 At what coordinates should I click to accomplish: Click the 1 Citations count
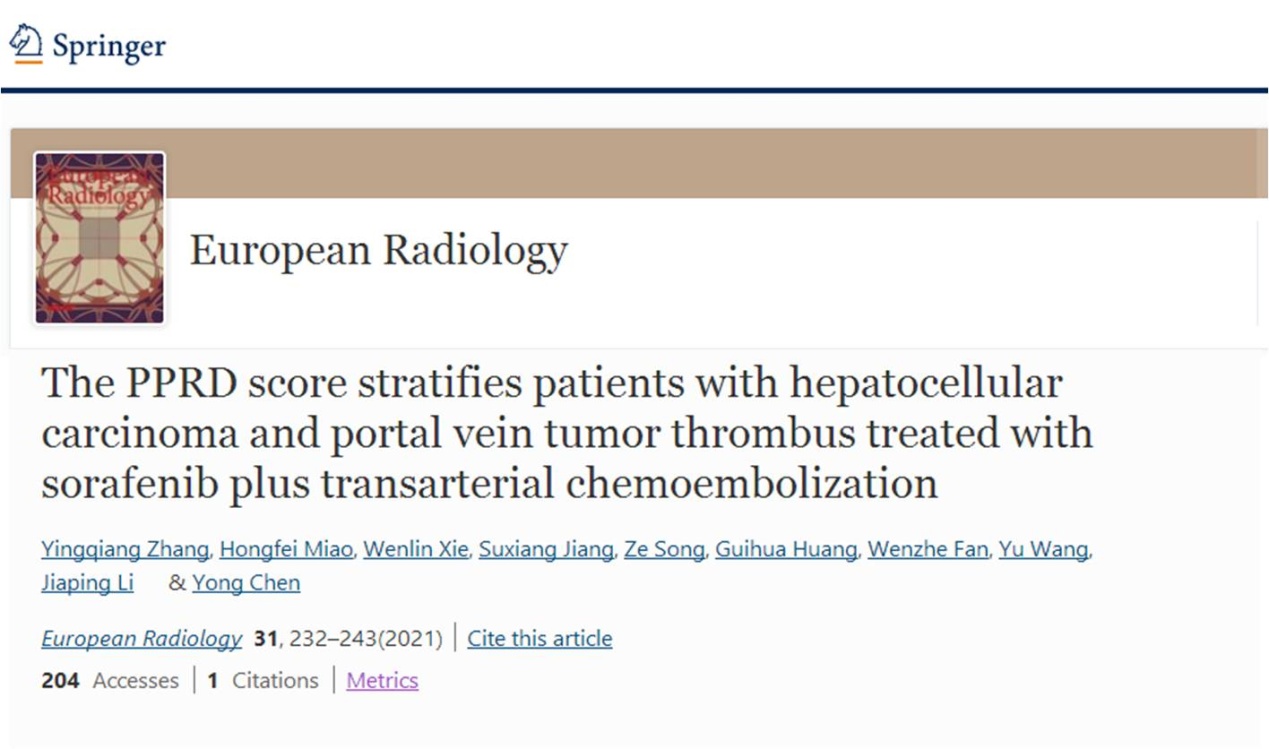point(262,681)
